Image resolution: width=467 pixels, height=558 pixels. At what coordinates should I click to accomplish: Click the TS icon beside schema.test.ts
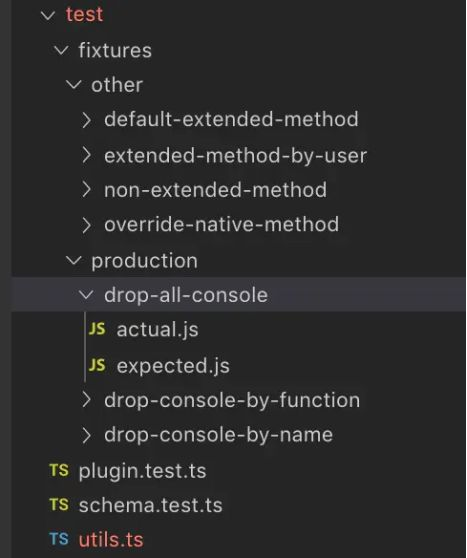pyautogui.click(x=59, y=505)
